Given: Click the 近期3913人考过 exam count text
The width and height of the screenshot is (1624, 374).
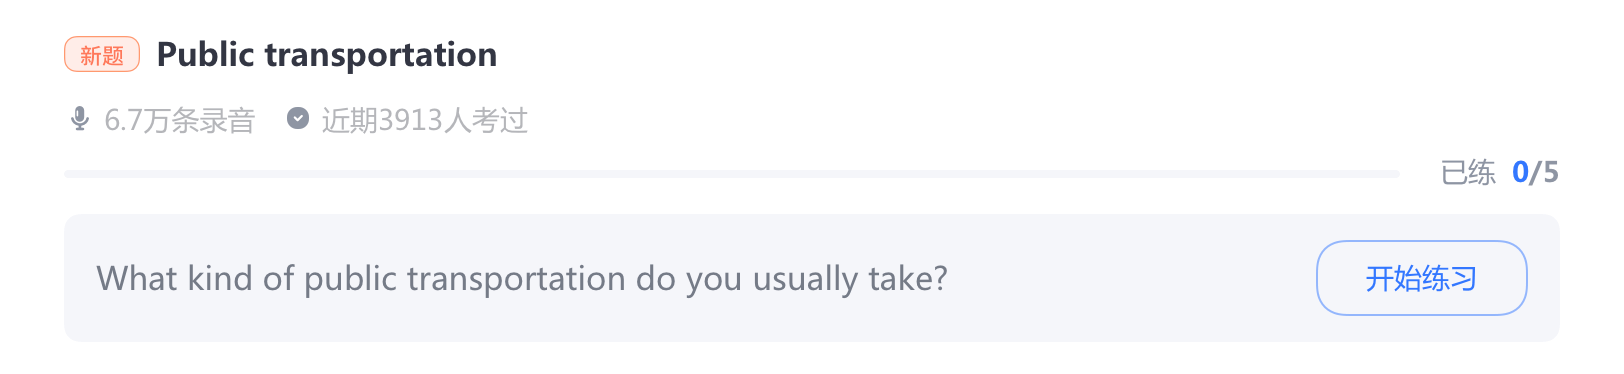Looking at the screenshot, I should pyautogui.click(x=425, y=120).
